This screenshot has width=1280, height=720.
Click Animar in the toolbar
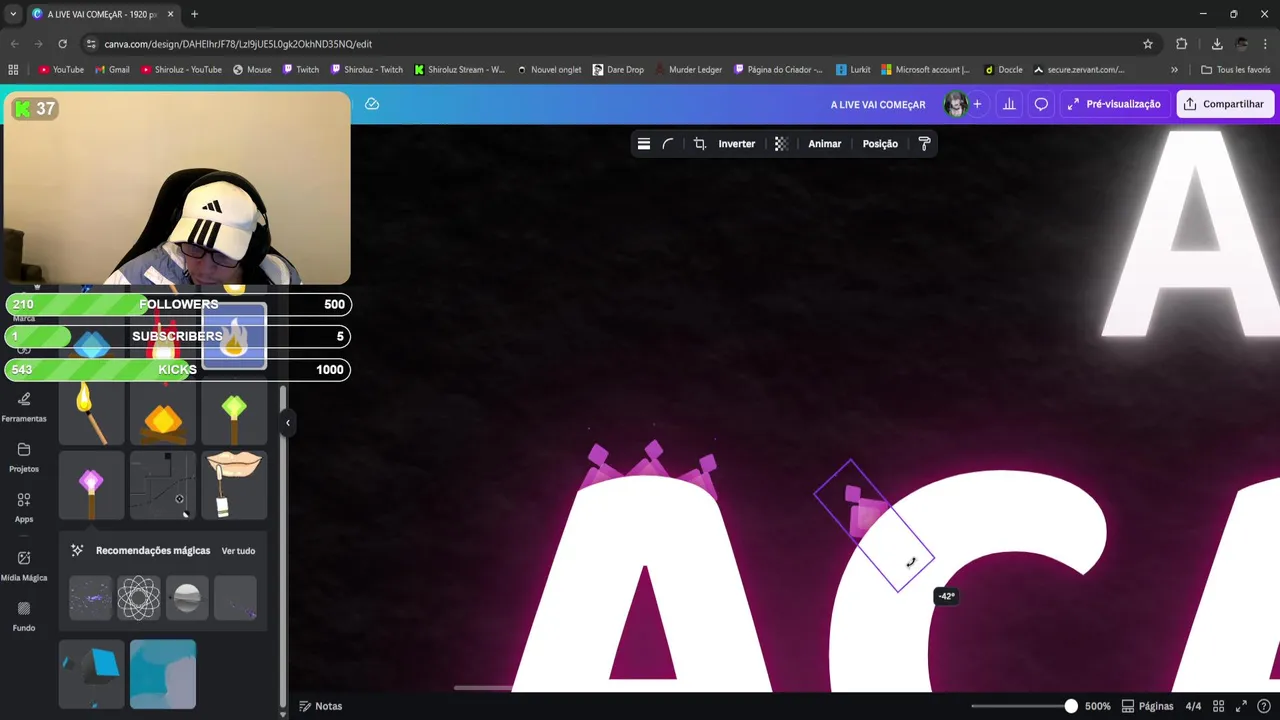point(825,144)
